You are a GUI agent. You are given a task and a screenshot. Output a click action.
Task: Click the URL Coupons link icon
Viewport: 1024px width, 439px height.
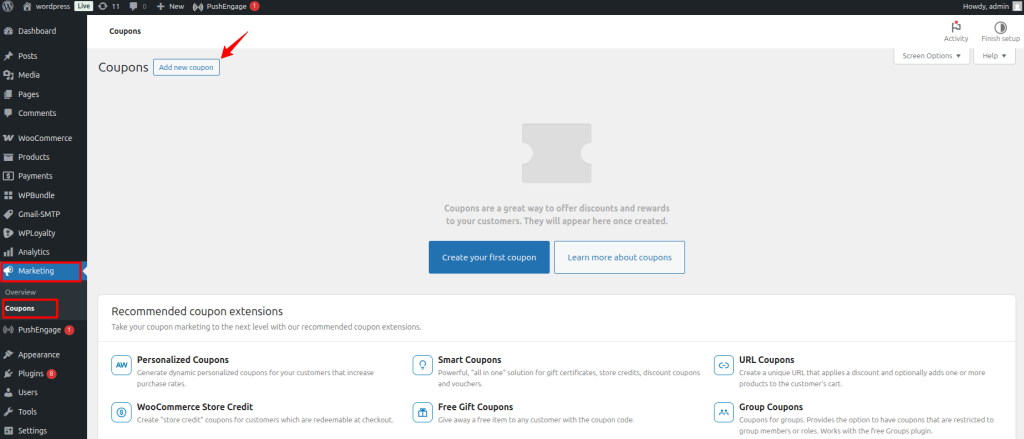click(x=724, y=365)
